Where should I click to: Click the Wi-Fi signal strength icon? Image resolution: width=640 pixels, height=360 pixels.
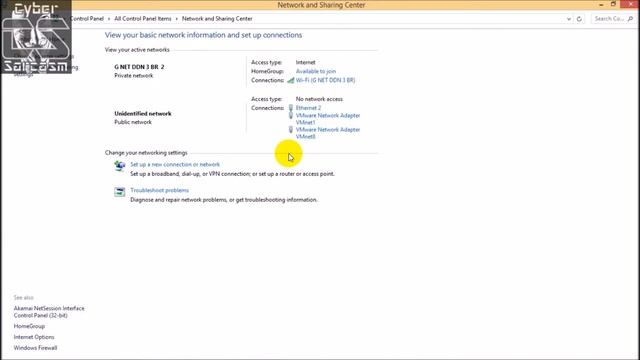pos(291,80)
